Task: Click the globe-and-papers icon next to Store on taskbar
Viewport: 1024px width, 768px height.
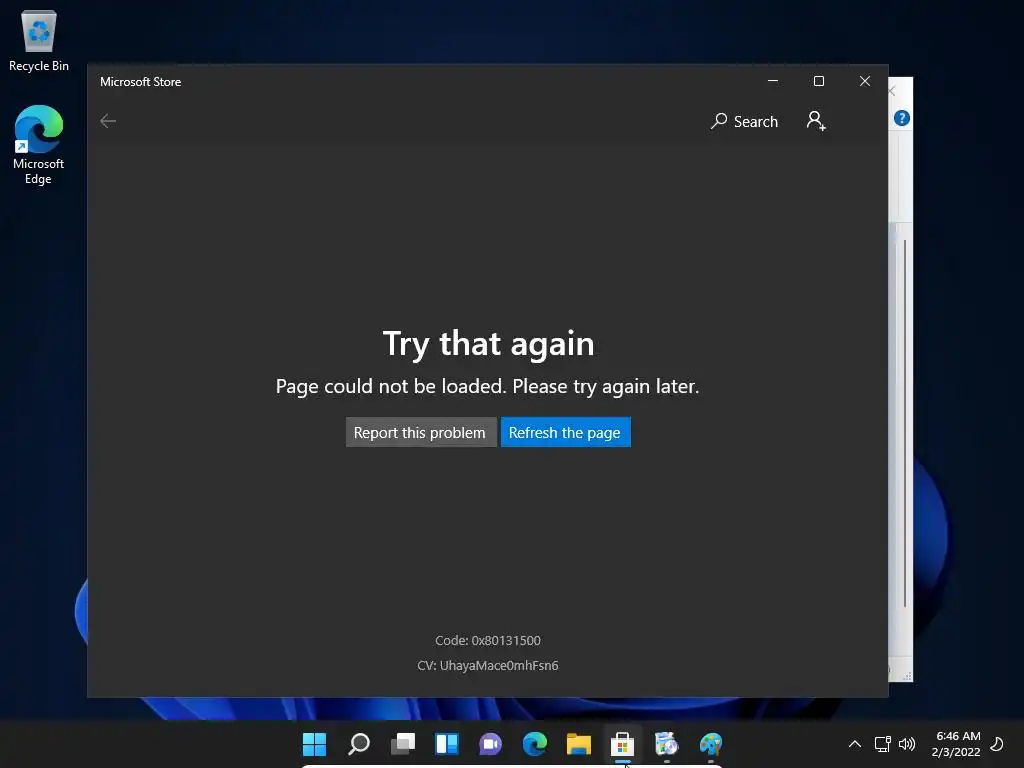Action: coord(667,744)
